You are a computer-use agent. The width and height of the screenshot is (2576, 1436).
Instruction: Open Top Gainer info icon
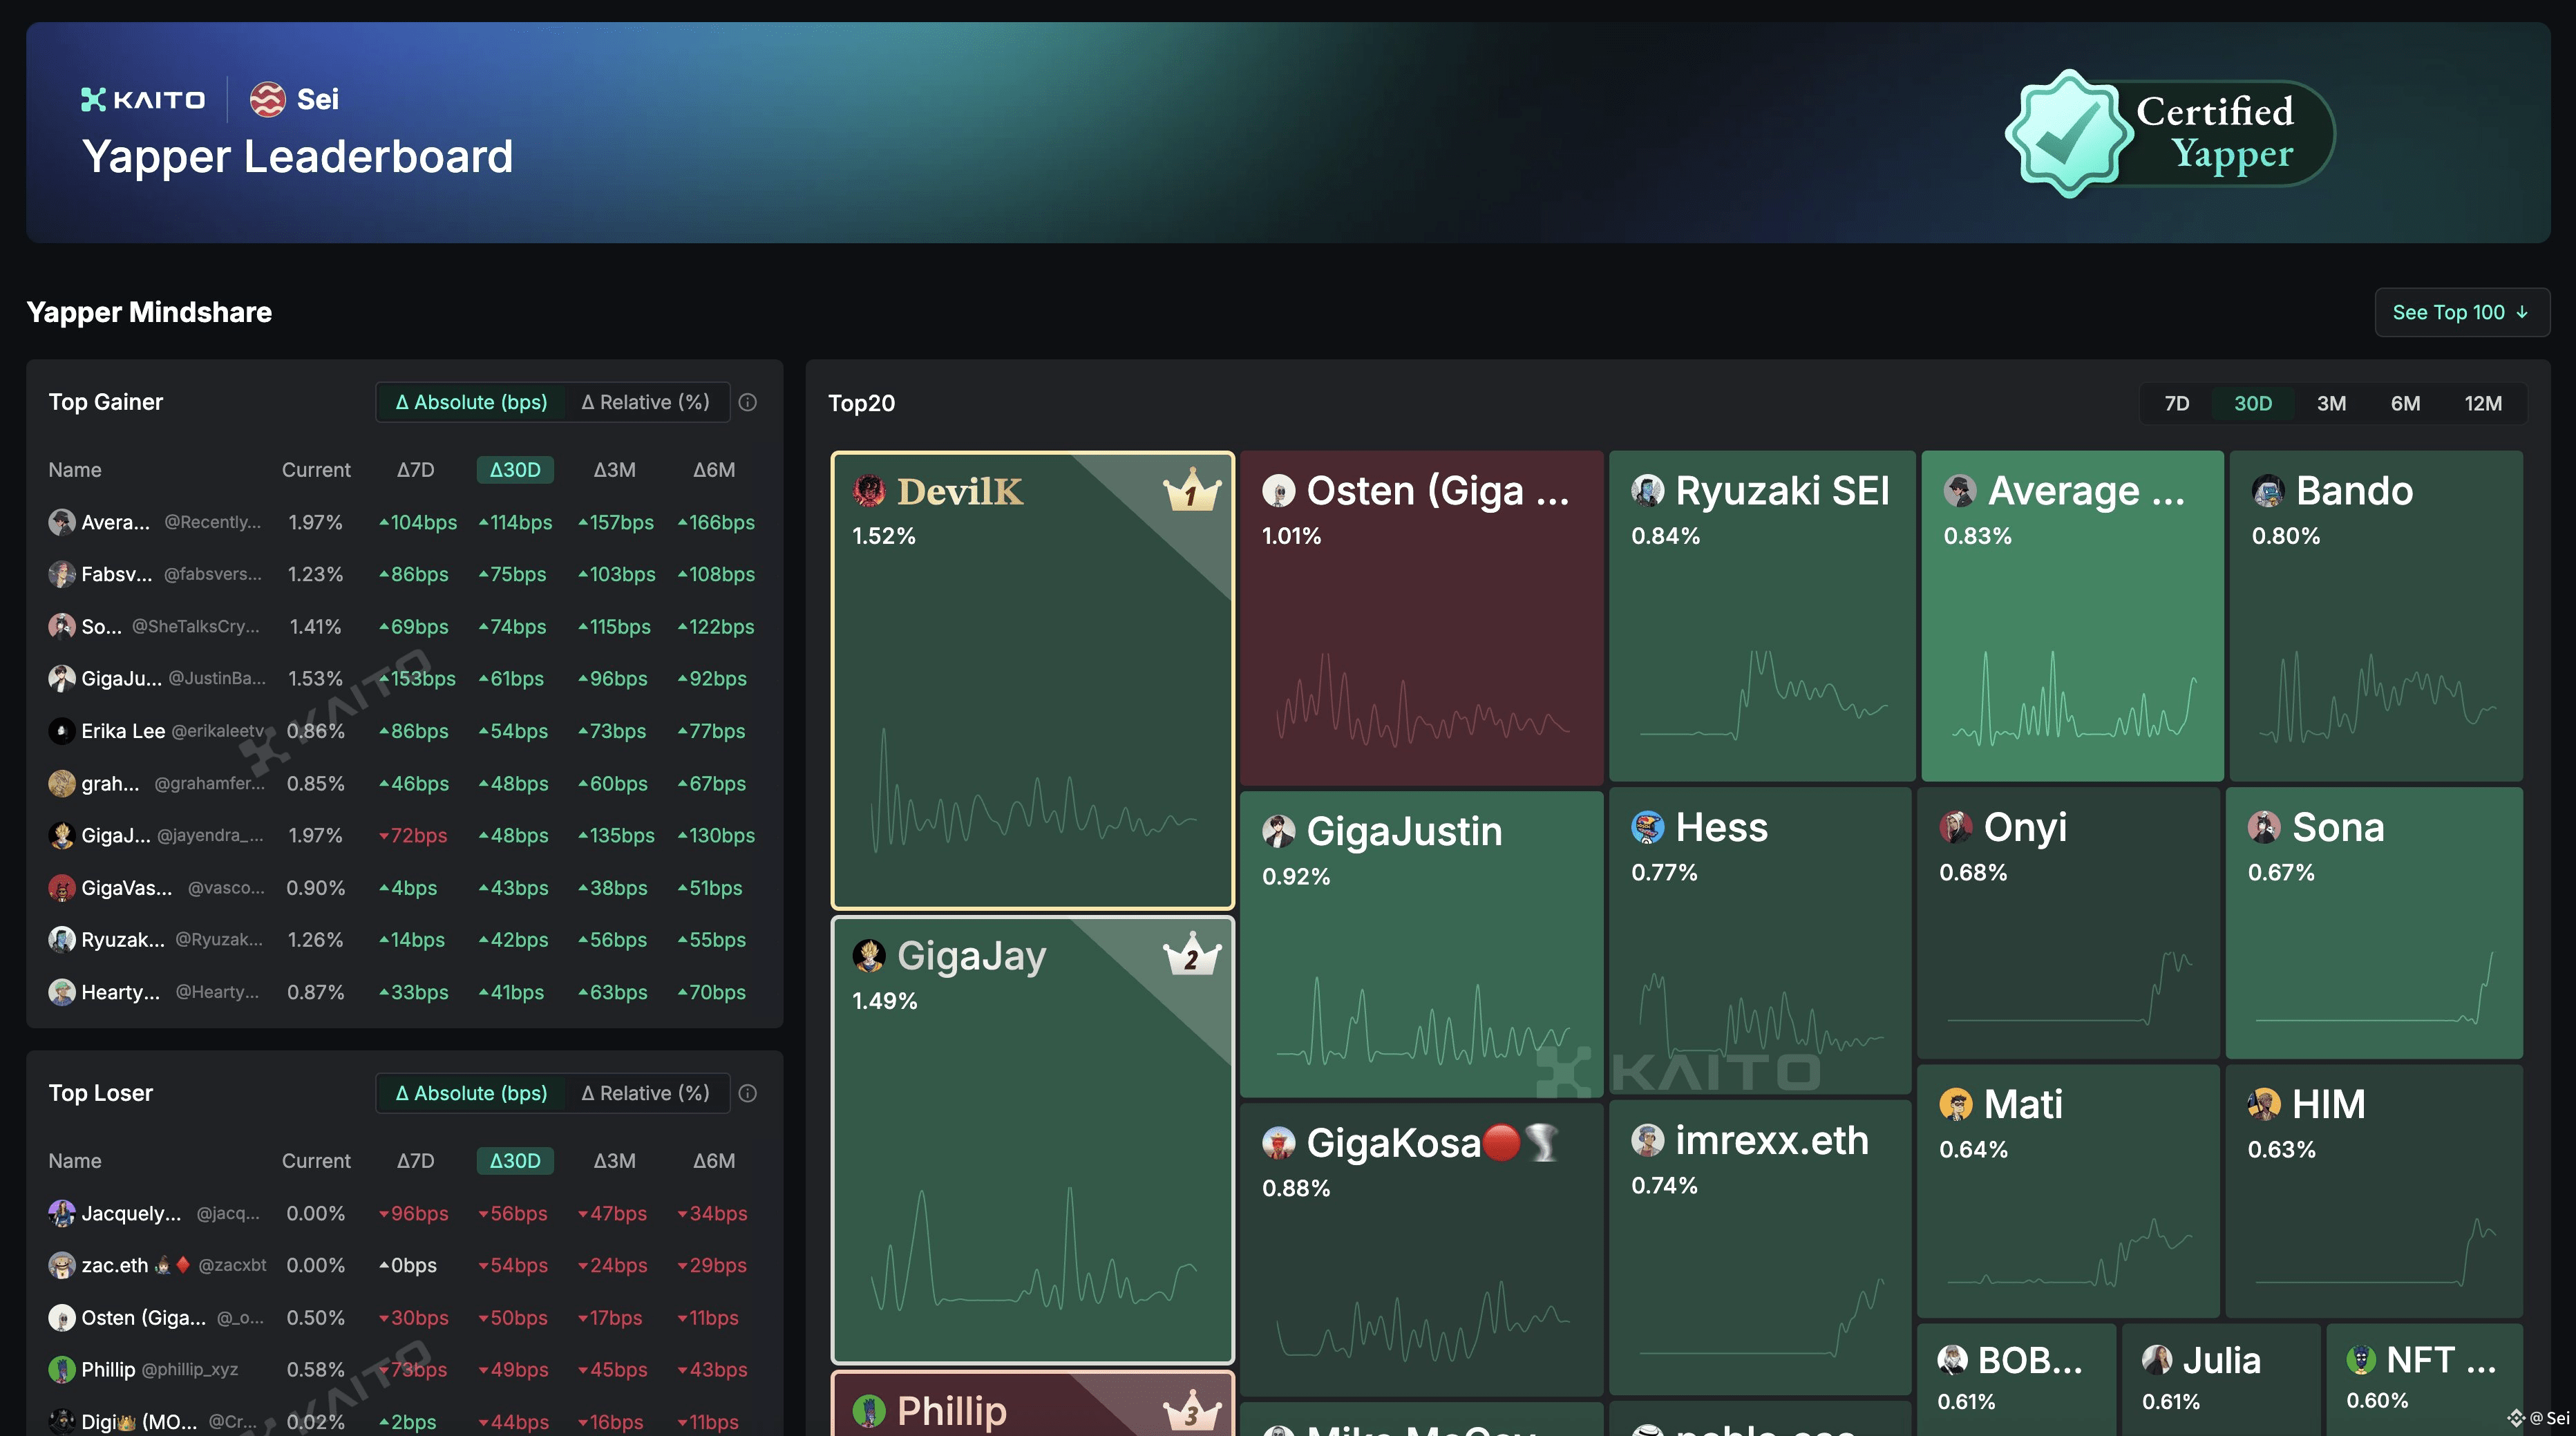pyautogui.click(x=747, y=402)
